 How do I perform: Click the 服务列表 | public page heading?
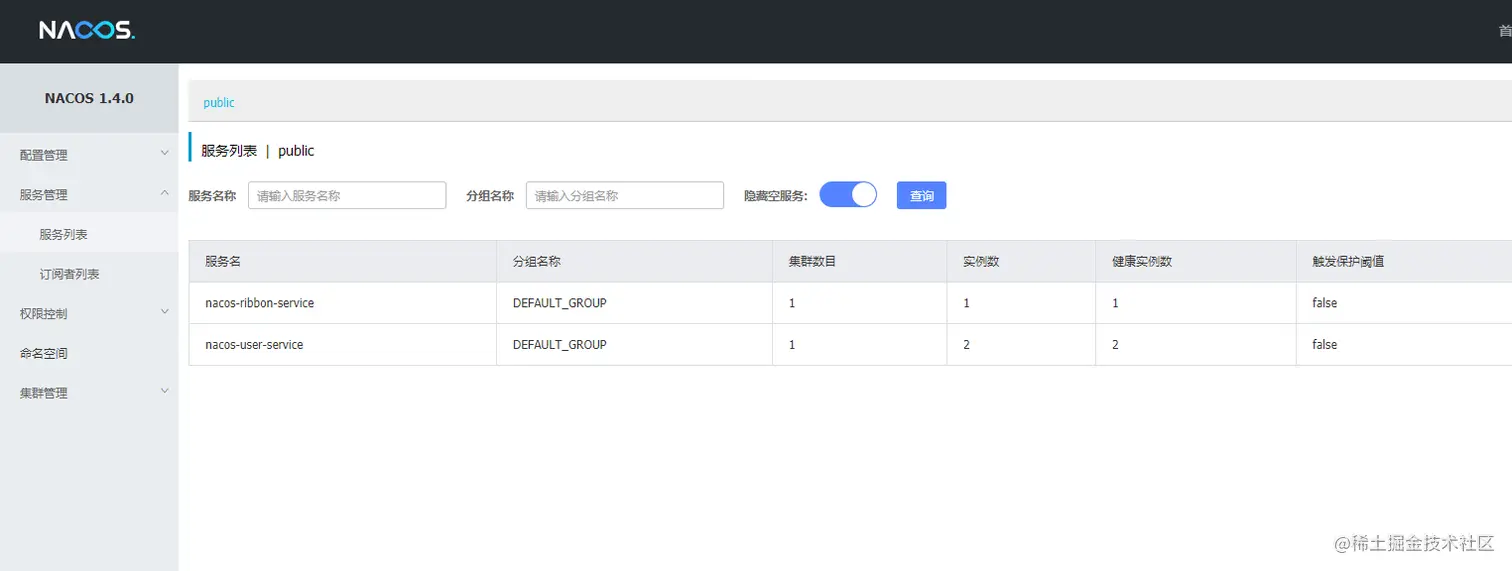point(258,151)
